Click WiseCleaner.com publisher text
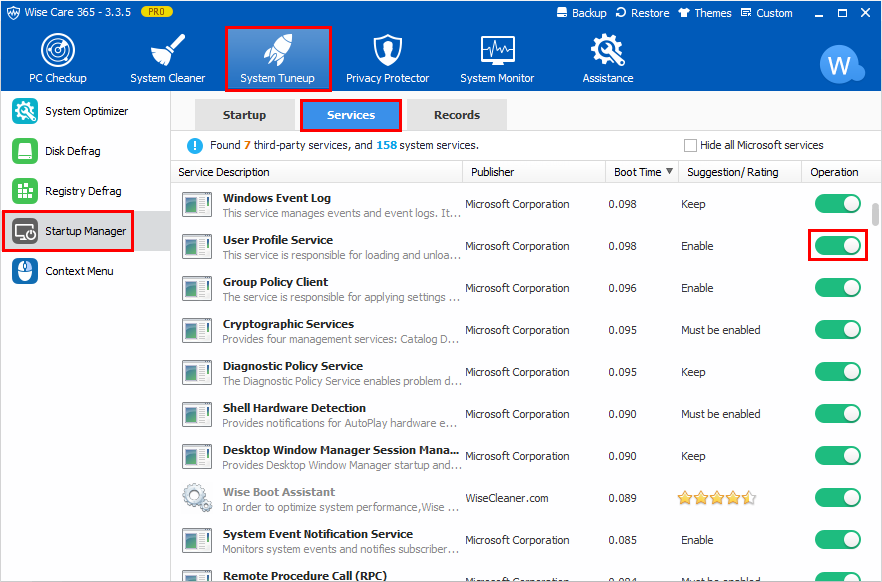The width and height of the screenshot is (882, 582). click(507, 498)
